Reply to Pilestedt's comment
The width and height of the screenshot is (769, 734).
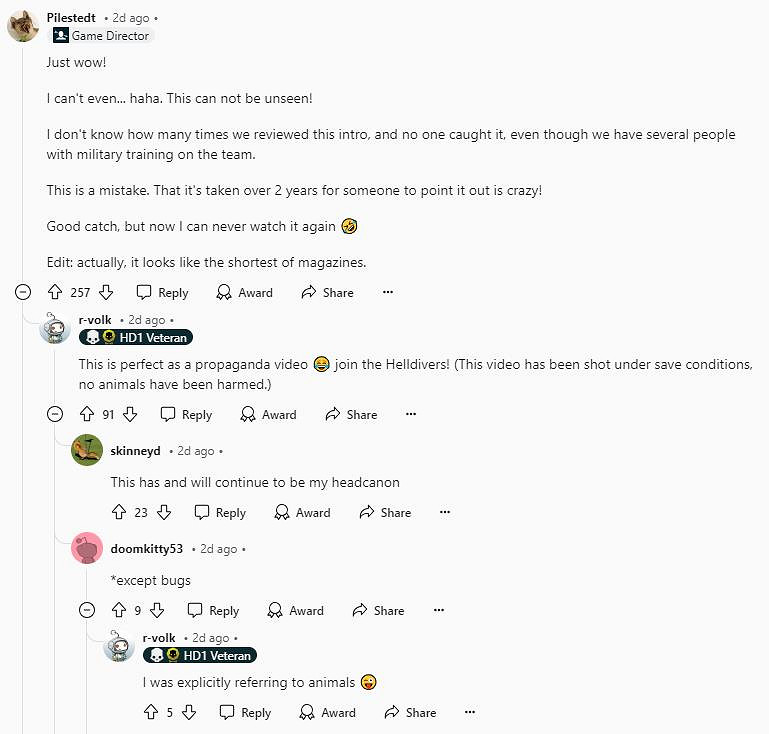tap(162, 293)
